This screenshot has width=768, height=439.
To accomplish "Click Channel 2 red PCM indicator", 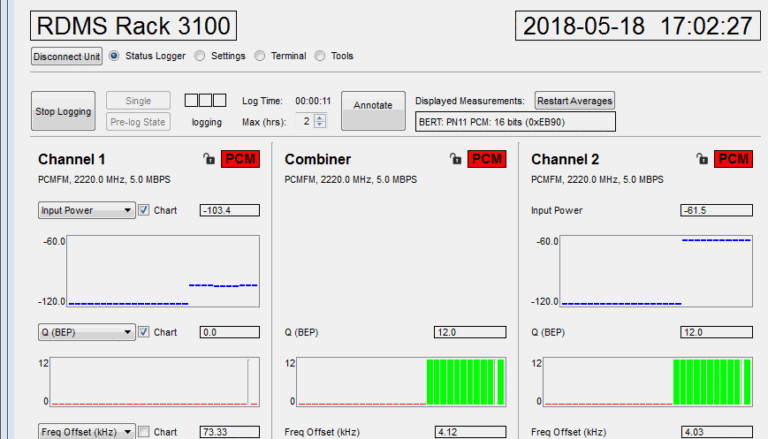I will pos(733,159).
